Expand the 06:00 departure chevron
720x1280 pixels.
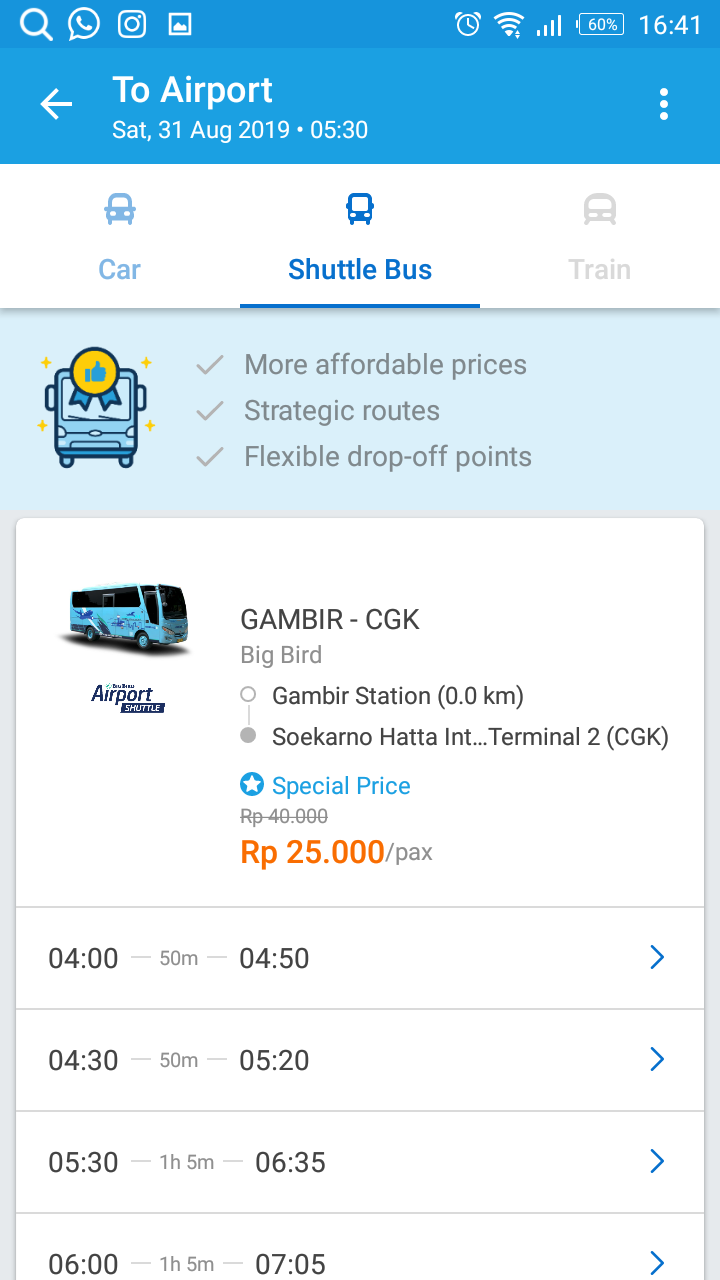(657, 1262)
